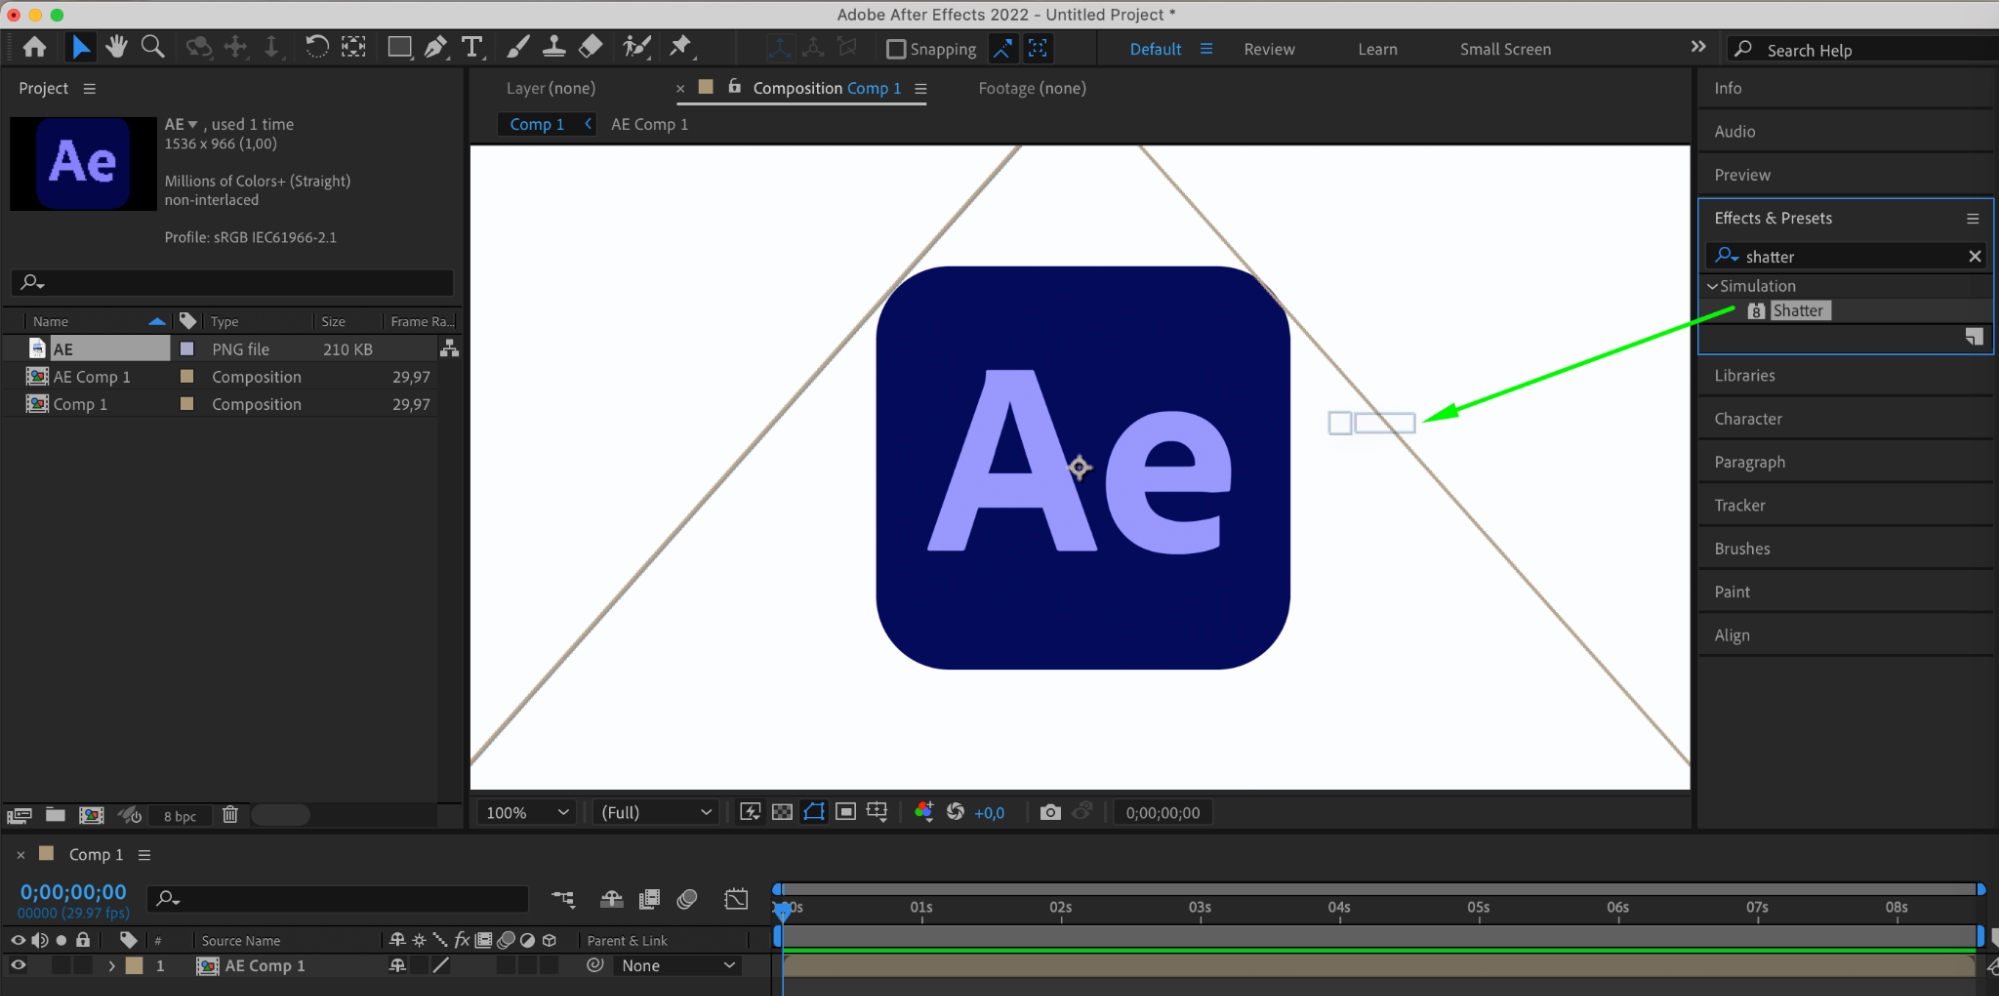The width and height of the screenshot is (1999, 996).
Task: Expand the AE Comp 1 layer properties
Action: click(x=111, y=966)
